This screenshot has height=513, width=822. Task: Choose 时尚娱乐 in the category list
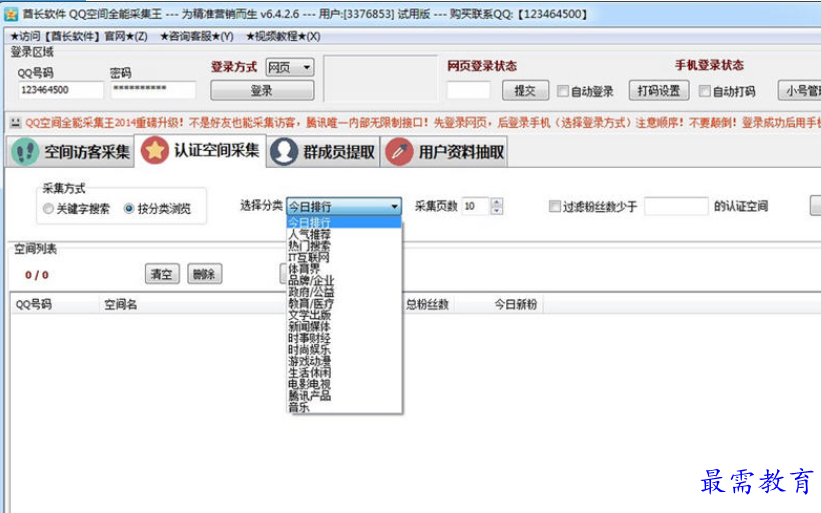tap(344, 349)
